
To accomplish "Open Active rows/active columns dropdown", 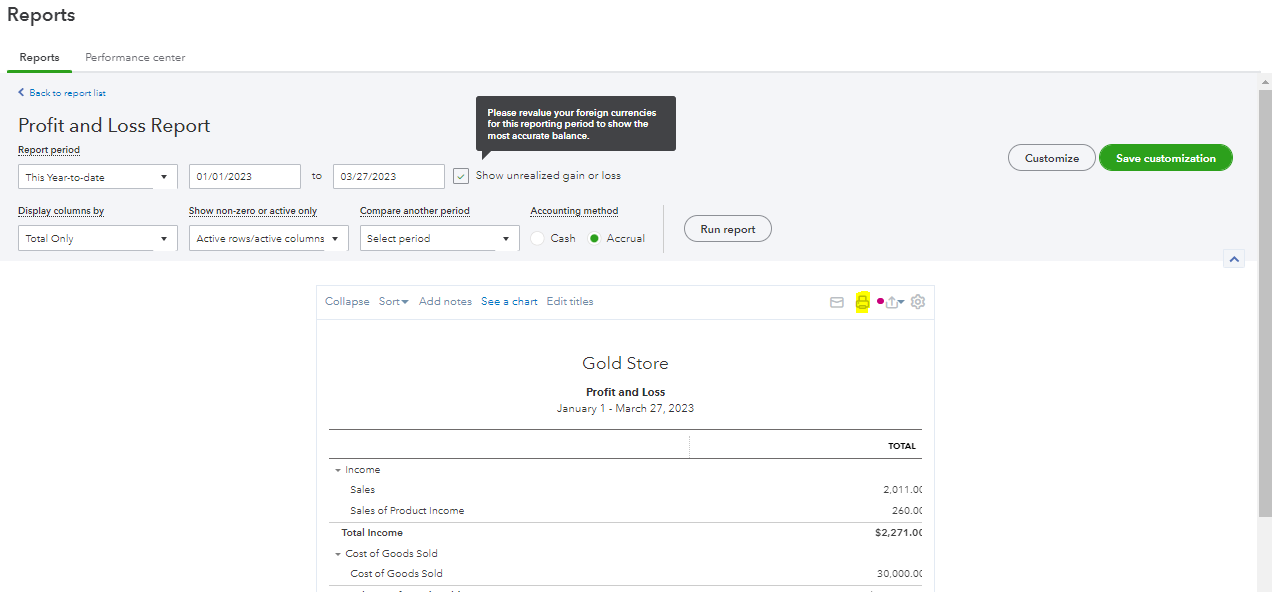I will (269, 238).
